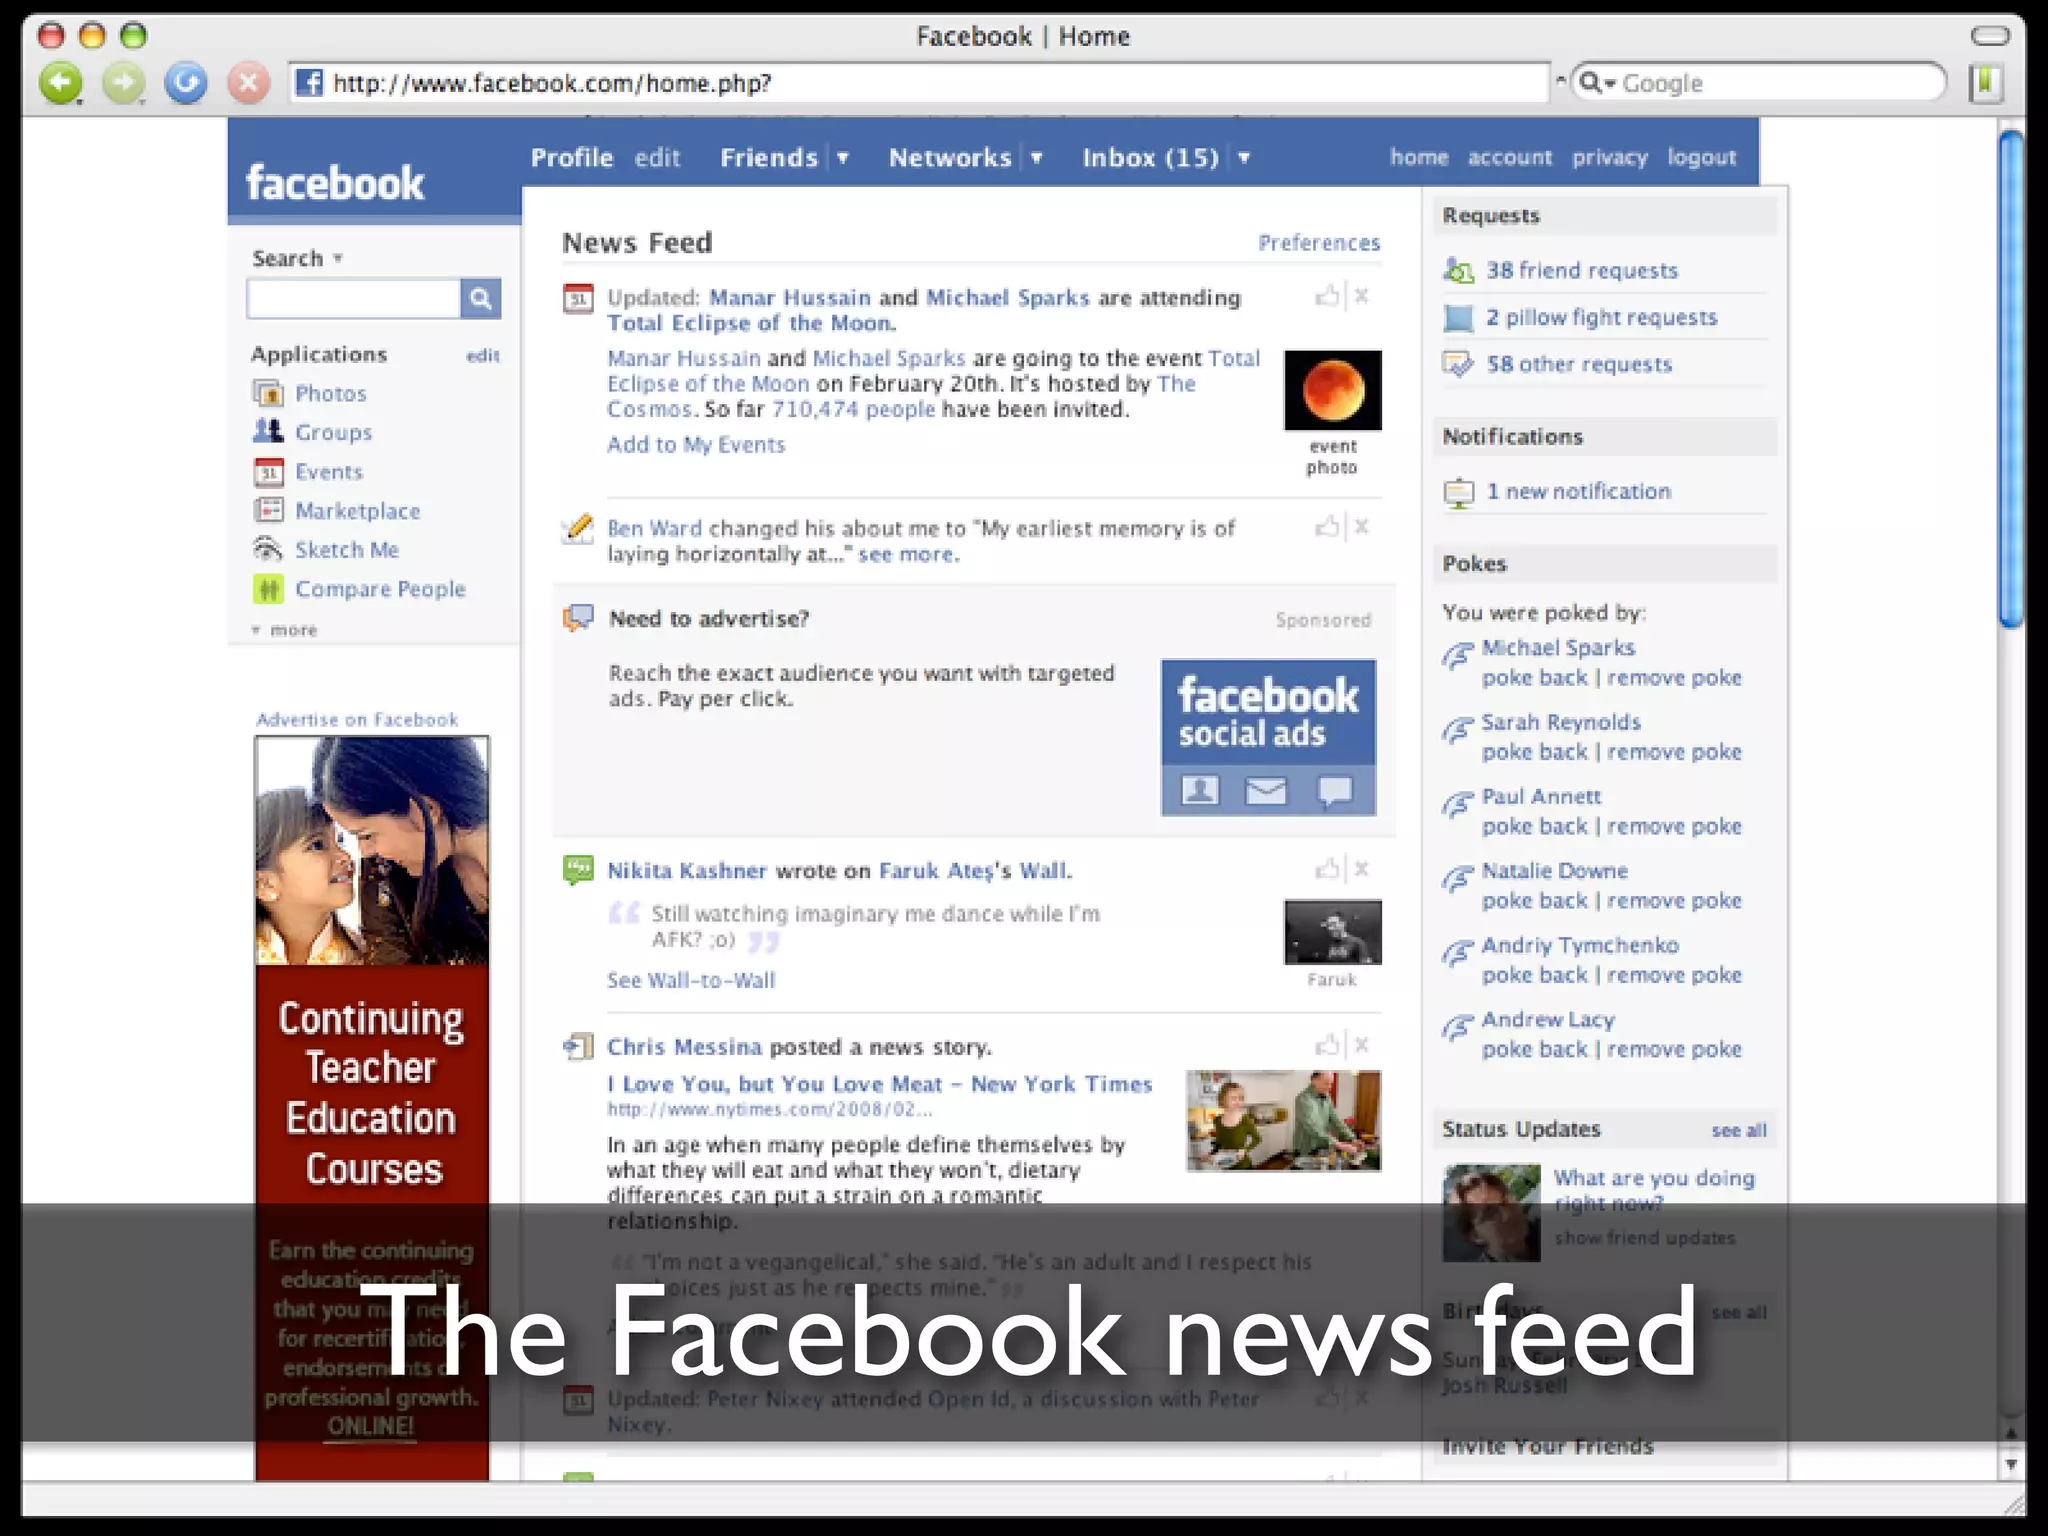
Task: Open the Search options dropdown arrow
Action: coord(338,258)
